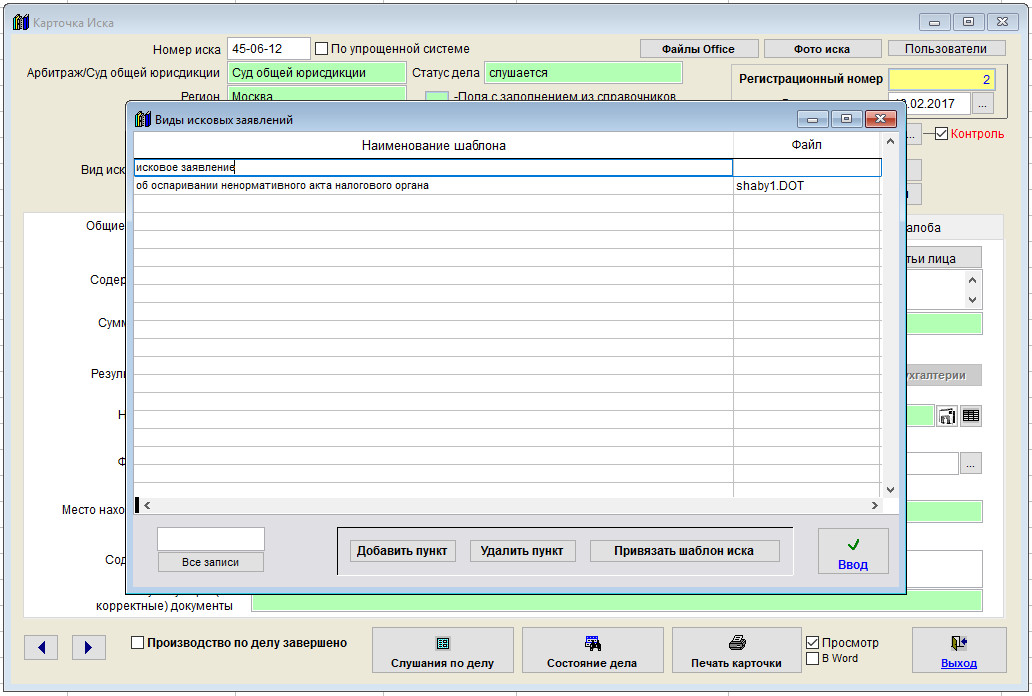This screenshot has width=1032, height=696.
Task: Click the table grid icon on the right
Action: pyautogui.click(x=971, y=416)
